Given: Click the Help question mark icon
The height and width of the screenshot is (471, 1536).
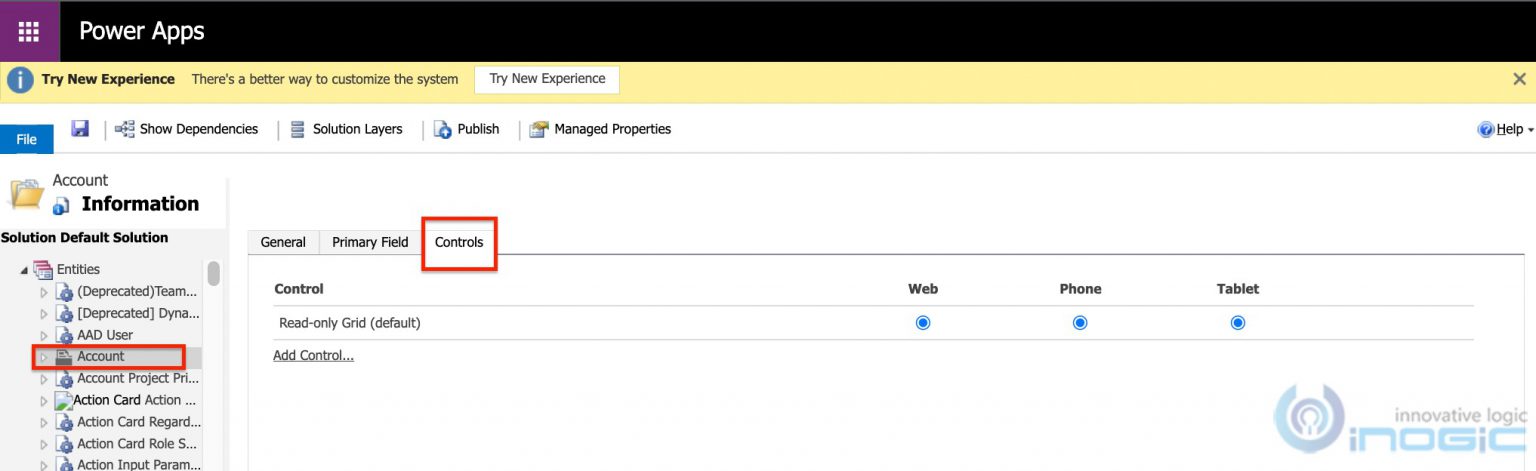Looking at the screenshot, I should (x=1486, y=129).
